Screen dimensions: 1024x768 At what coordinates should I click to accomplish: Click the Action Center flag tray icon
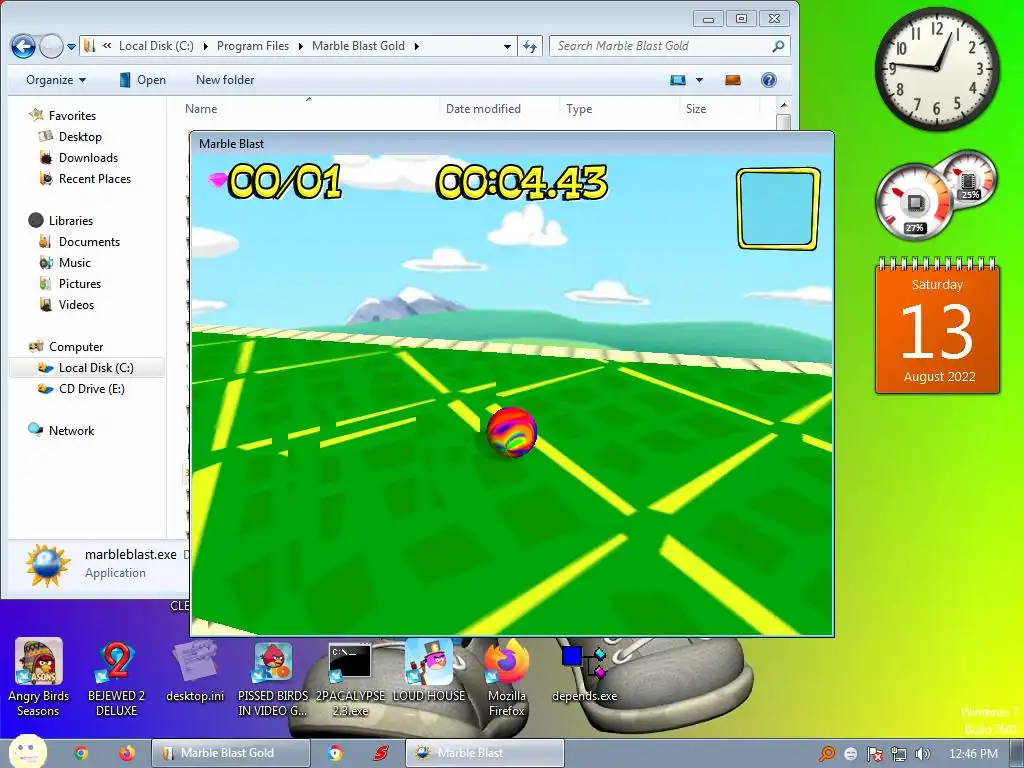(875, 754)
